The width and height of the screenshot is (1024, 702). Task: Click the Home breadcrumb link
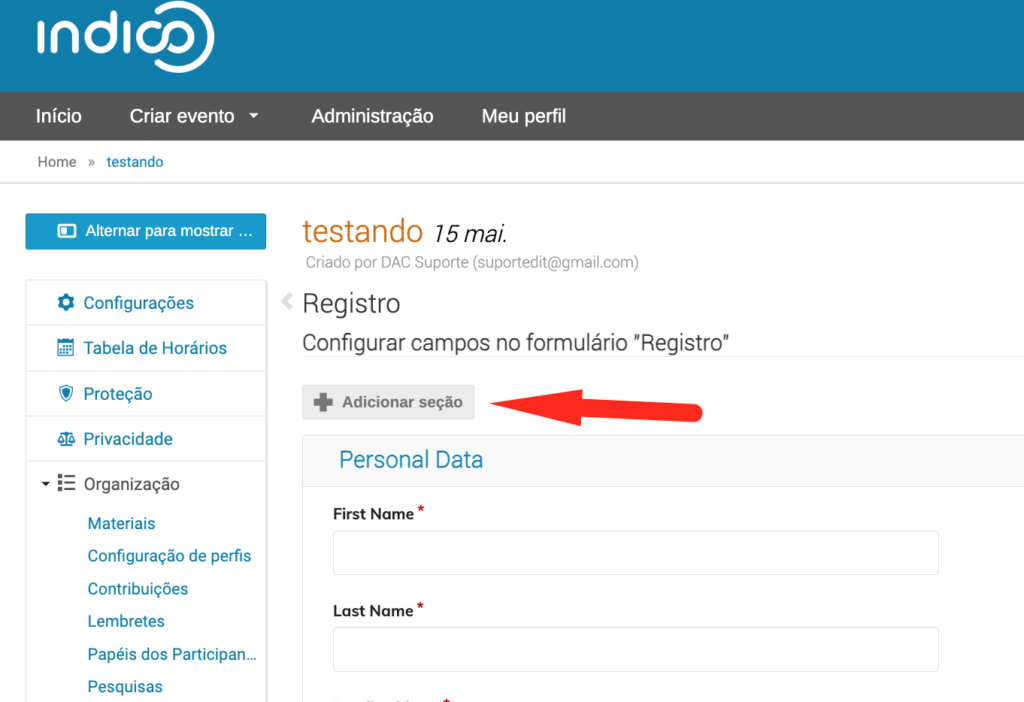57,162
